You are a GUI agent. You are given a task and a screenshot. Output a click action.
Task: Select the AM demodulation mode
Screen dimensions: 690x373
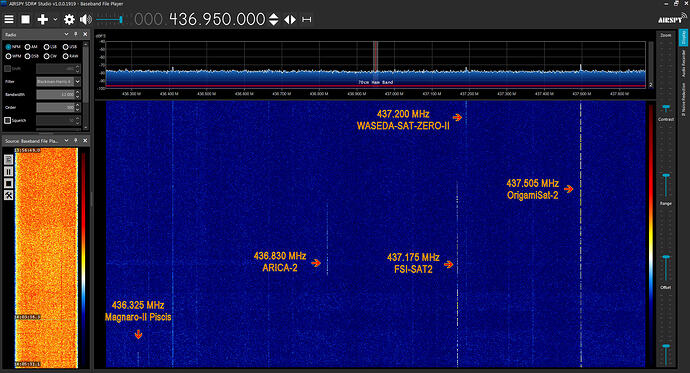point(31,47)
